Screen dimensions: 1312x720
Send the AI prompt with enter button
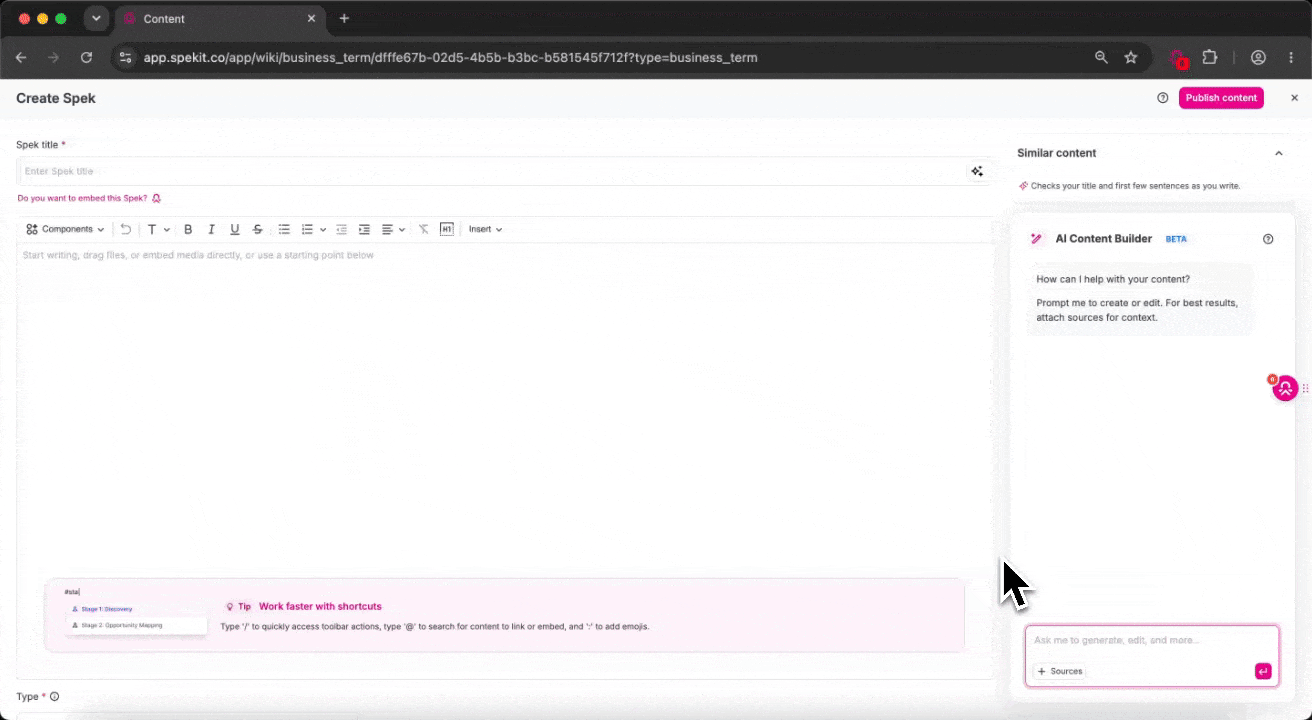coord(1263,671)
